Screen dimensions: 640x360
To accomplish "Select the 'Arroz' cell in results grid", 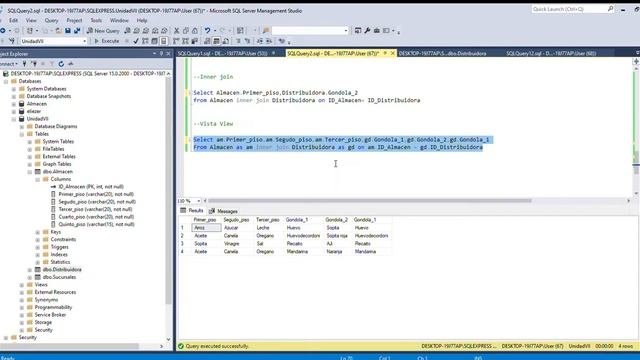I will (x=207, y=228).
